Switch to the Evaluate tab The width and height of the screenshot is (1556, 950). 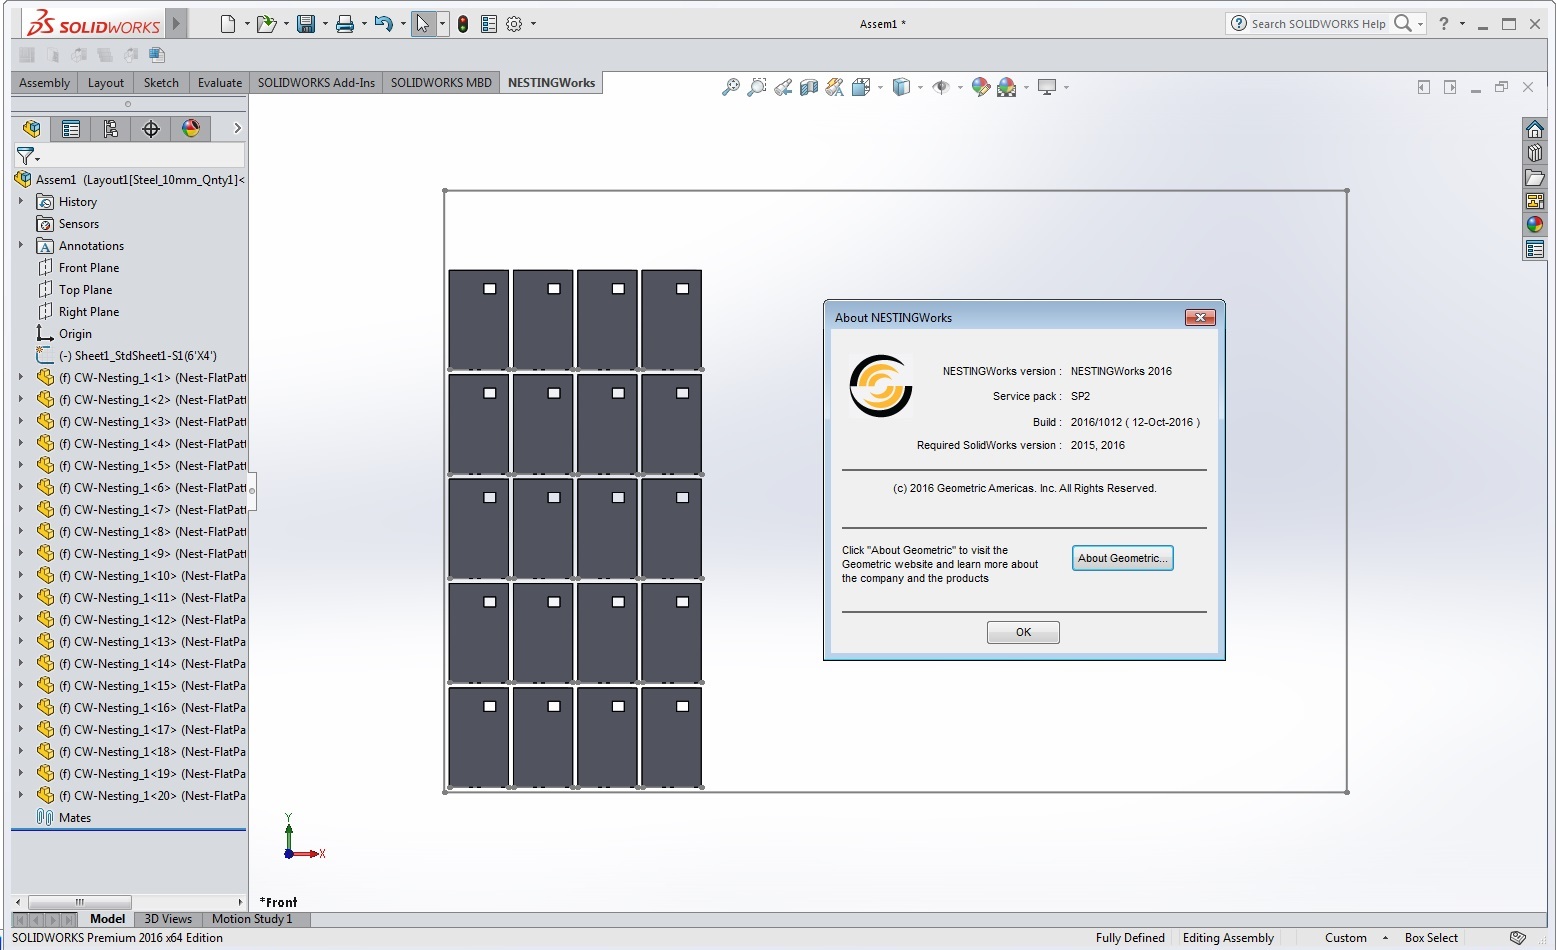tap(220, 83)
